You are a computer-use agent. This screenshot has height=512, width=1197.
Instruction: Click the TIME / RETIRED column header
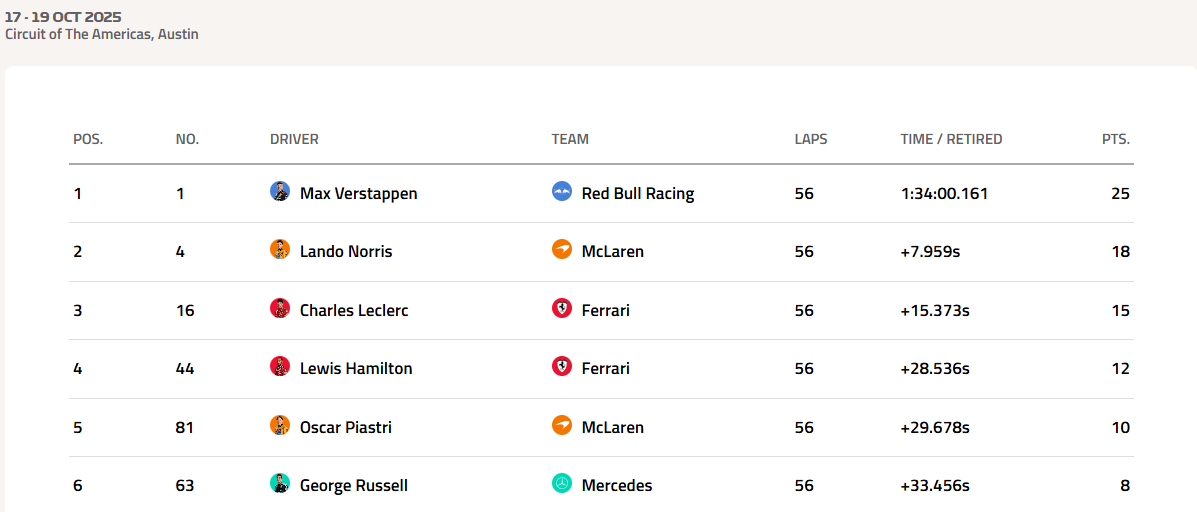pyautogui.click(x=951, y=139)
